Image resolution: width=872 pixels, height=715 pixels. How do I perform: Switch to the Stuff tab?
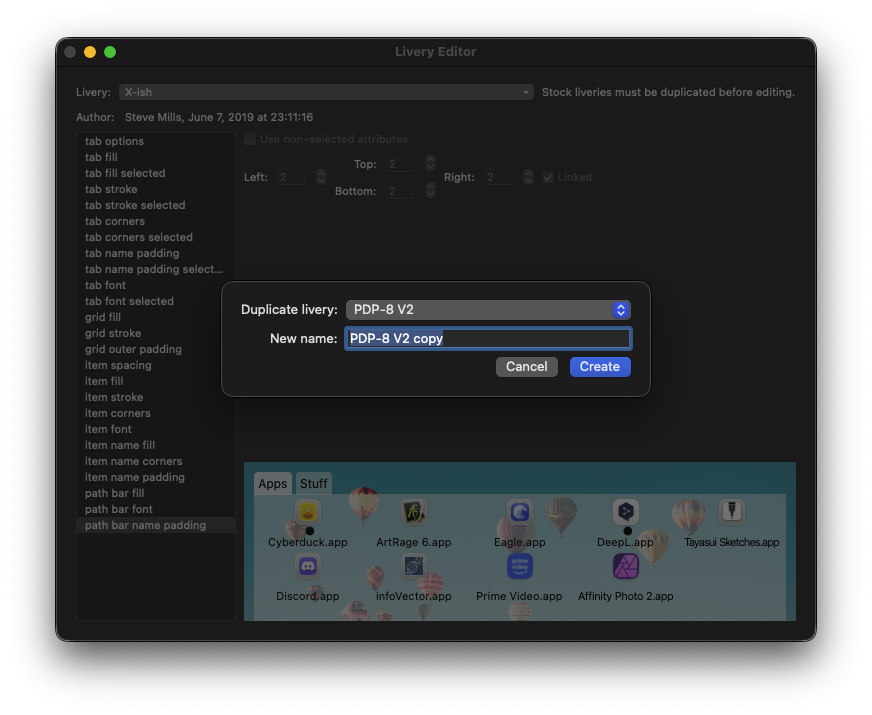[314, 484]
